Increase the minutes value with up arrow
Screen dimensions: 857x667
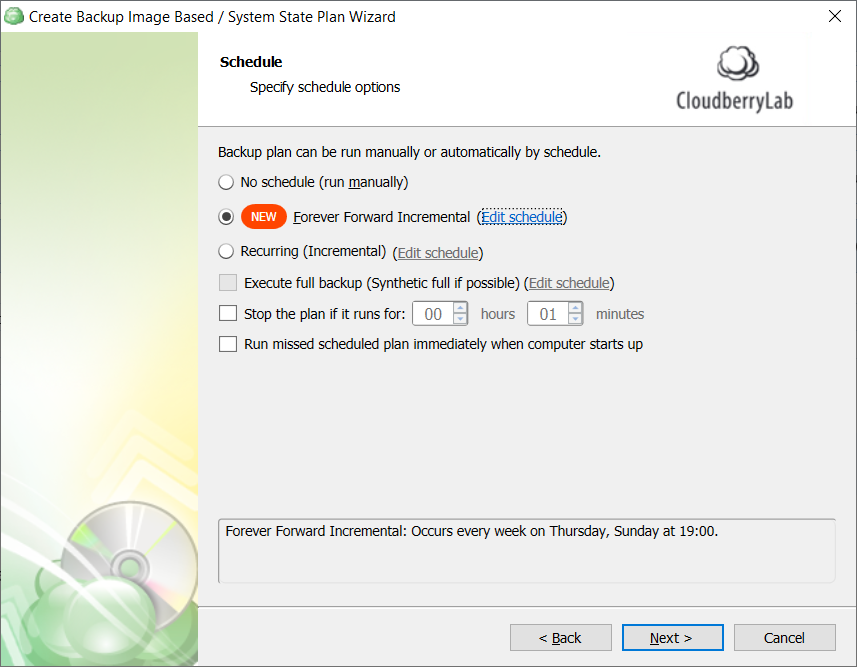[x=575, y=308]
